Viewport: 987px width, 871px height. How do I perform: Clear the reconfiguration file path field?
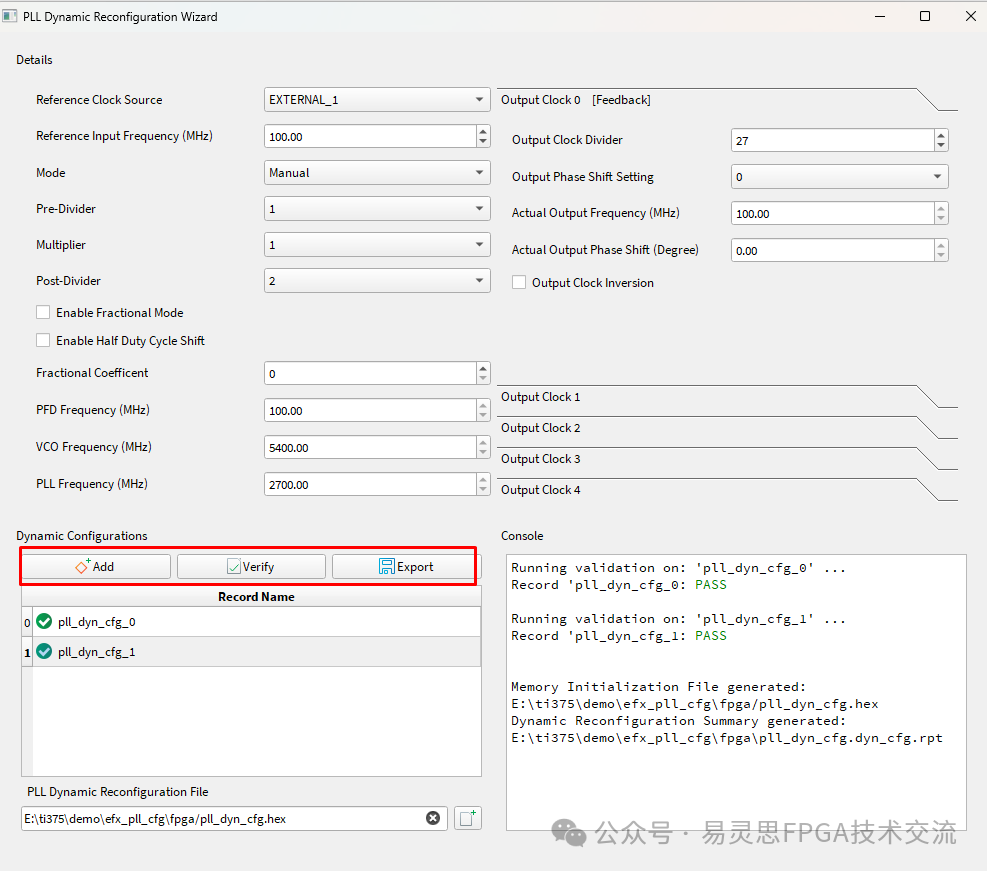point(433,818)
